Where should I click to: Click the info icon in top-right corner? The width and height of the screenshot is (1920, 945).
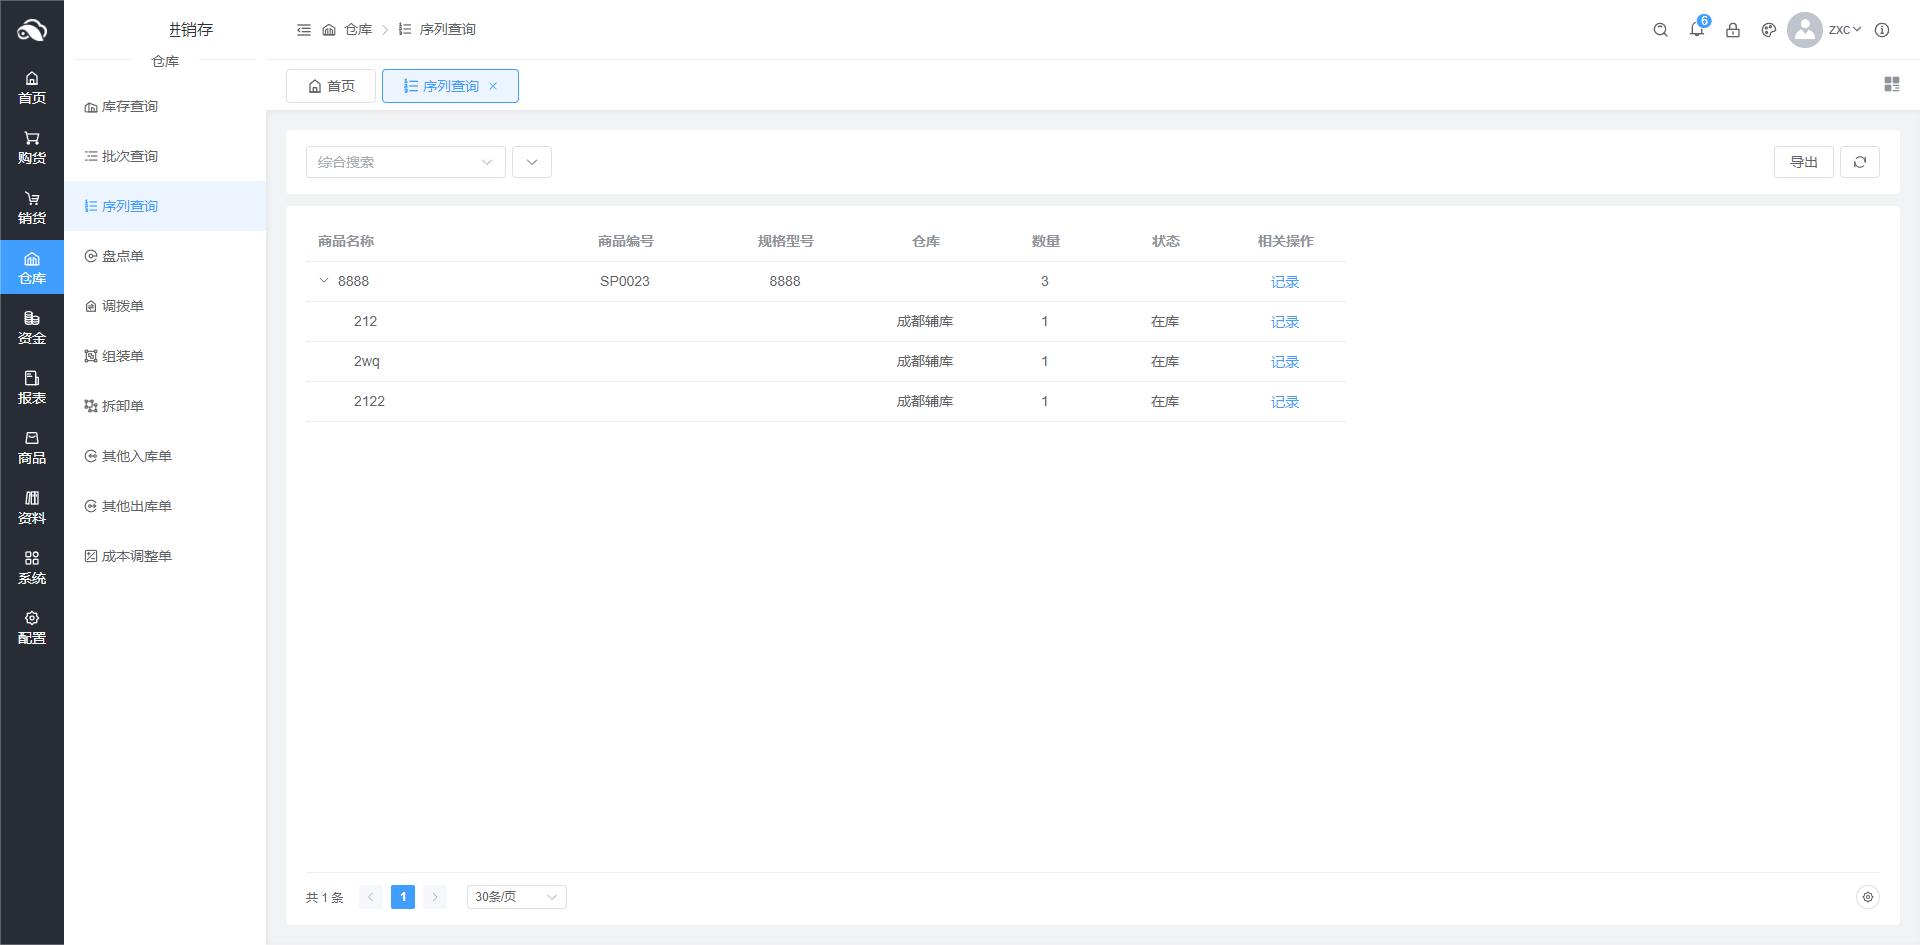tap(1882, 30)
